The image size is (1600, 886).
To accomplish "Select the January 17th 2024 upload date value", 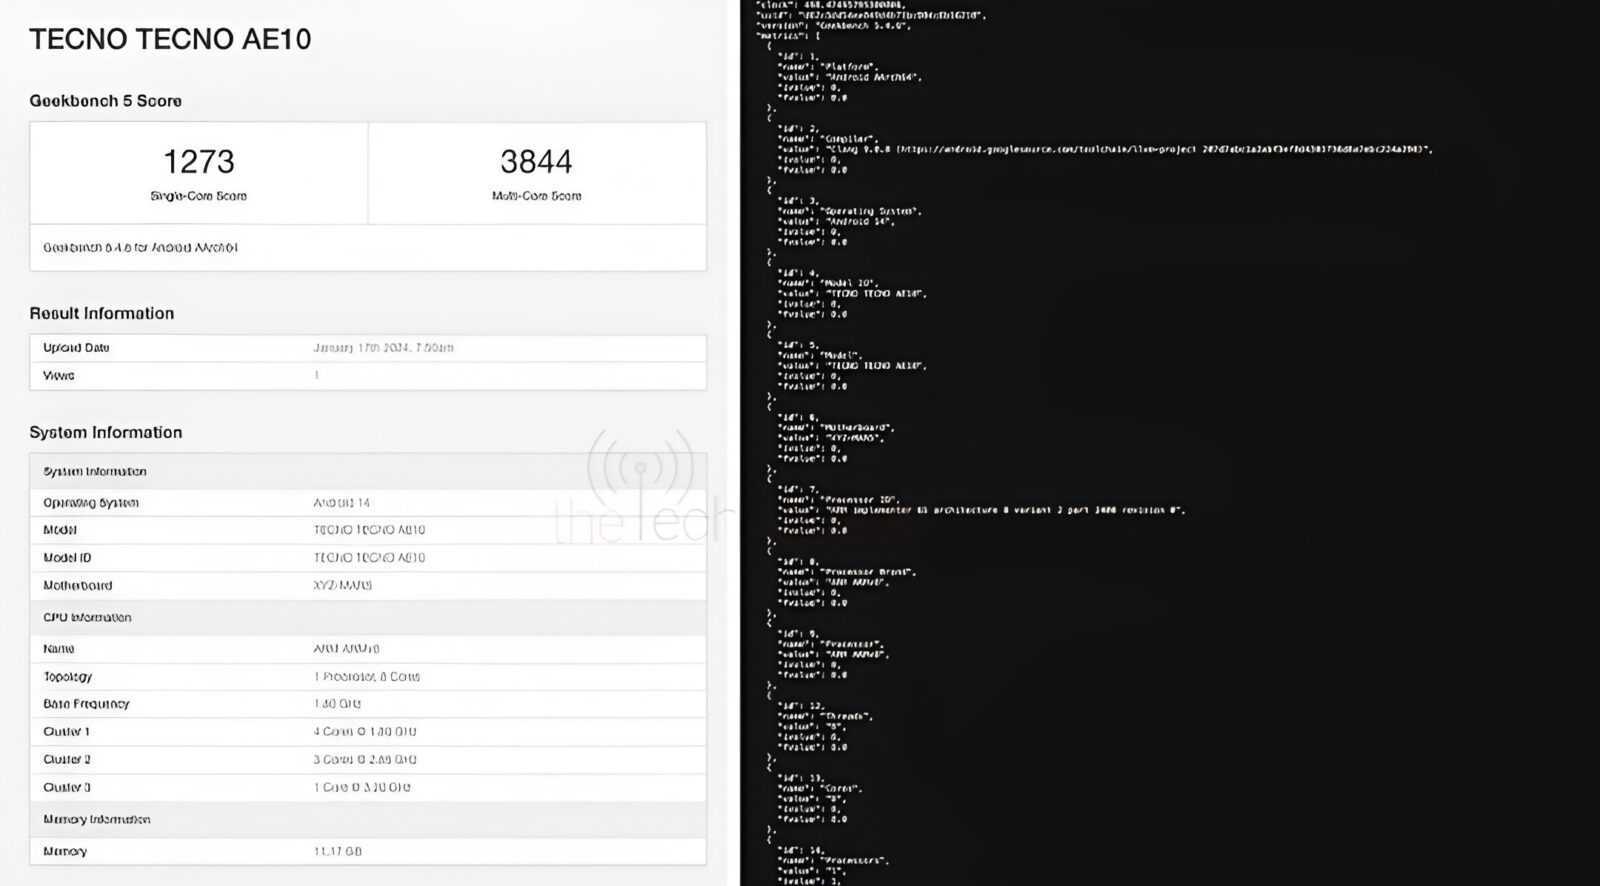I will click(x=383, y=348).
